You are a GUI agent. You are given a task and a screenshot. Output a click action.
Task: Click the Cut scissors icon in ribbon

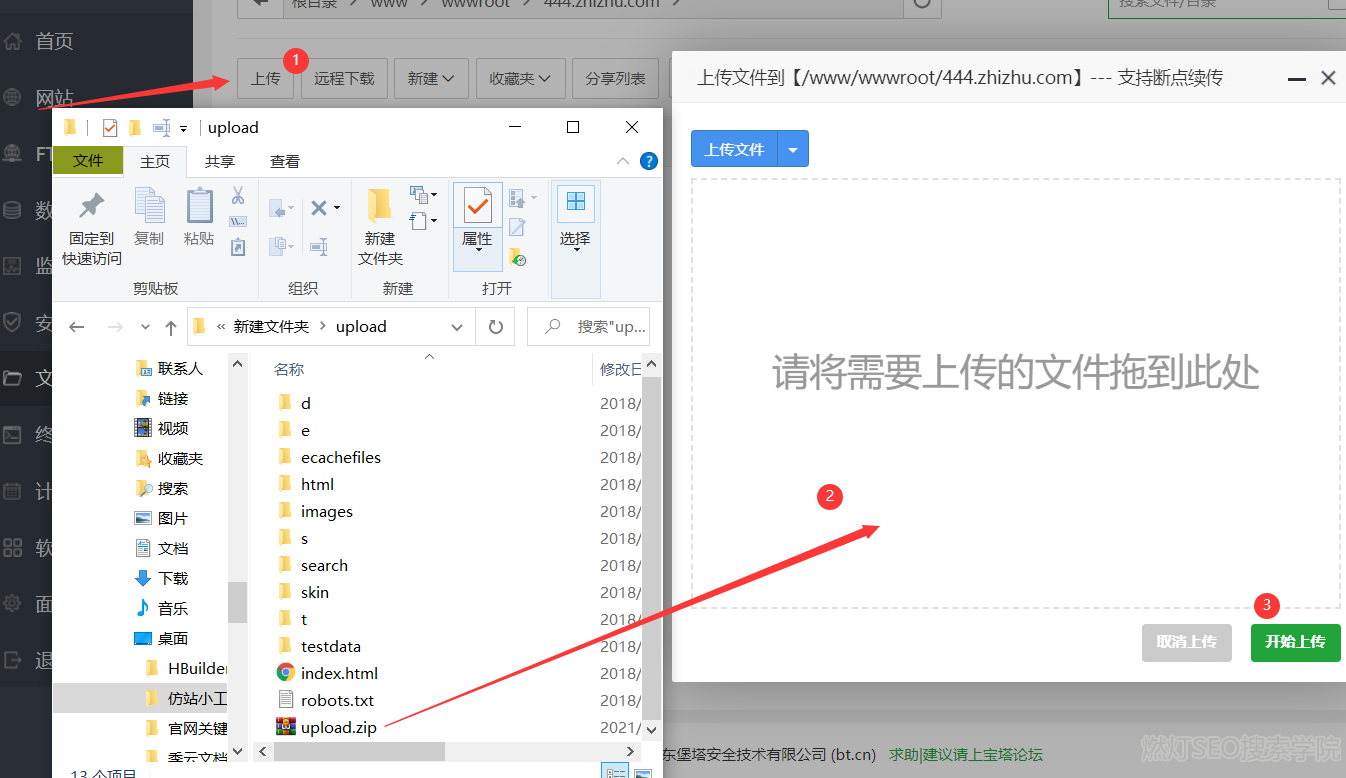pos(238,195)
